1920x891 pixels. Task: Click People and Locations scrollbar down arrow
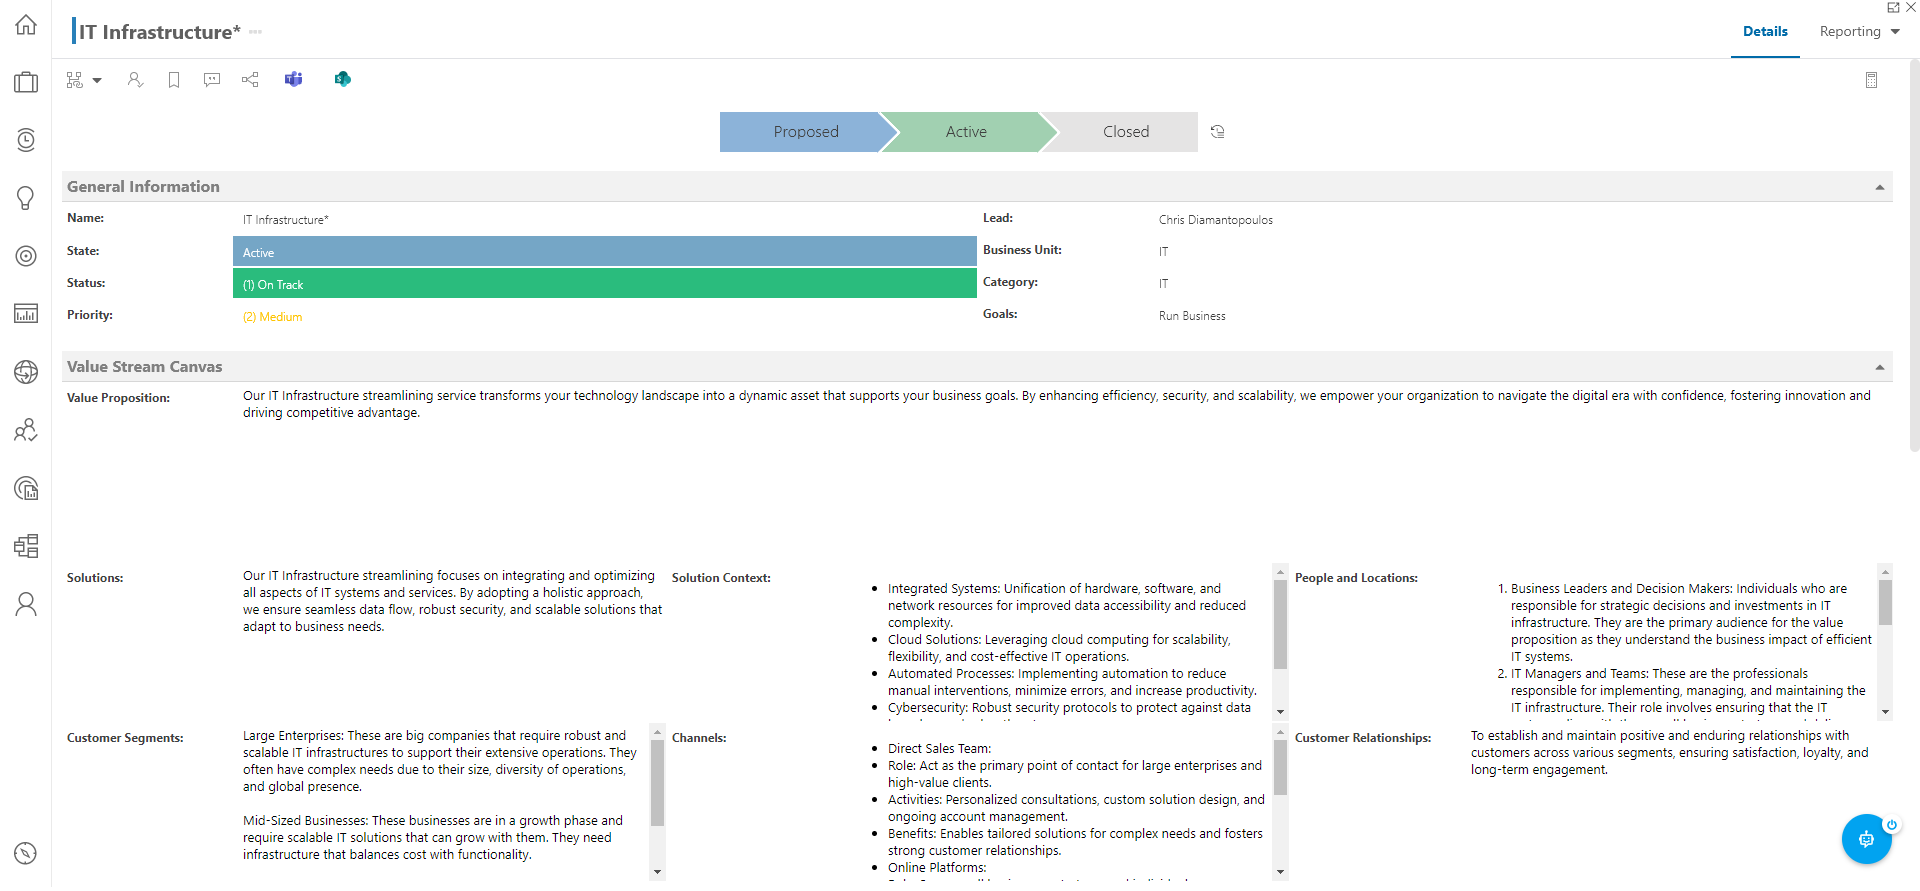[x=1885, y=712]
